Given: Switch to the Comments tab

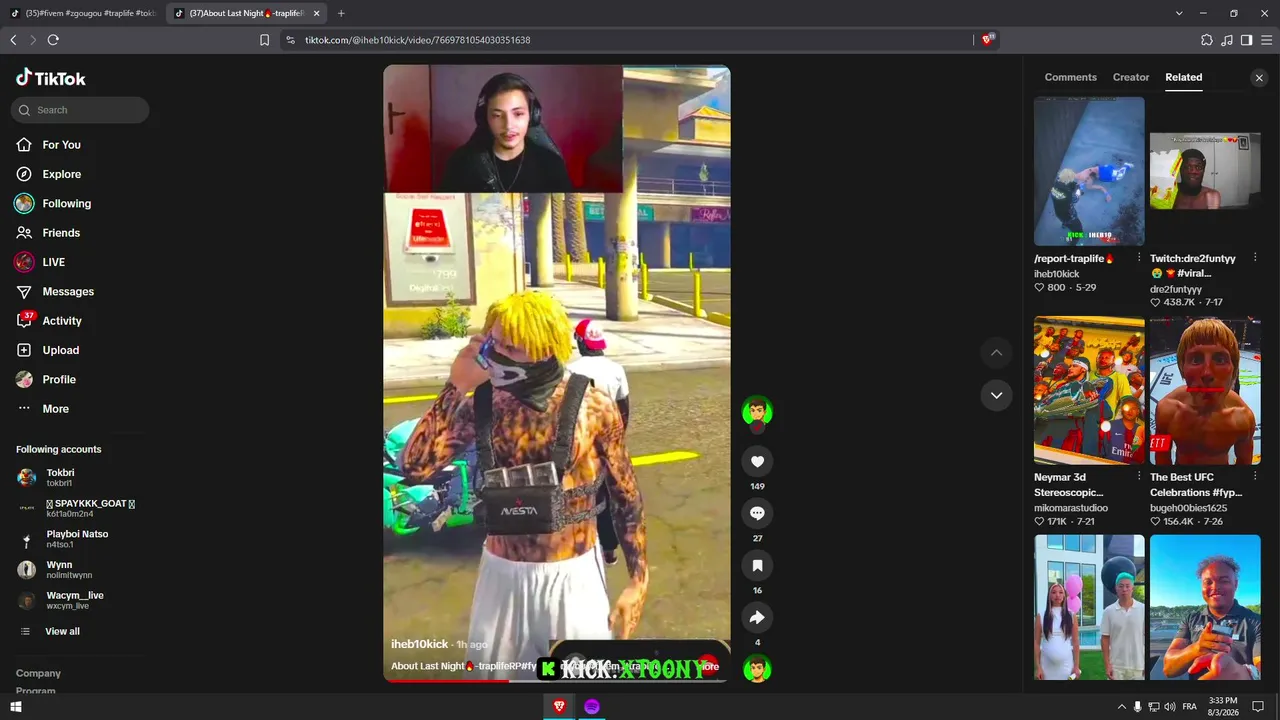Looking at the screenshot, I should pos(1070,77).
